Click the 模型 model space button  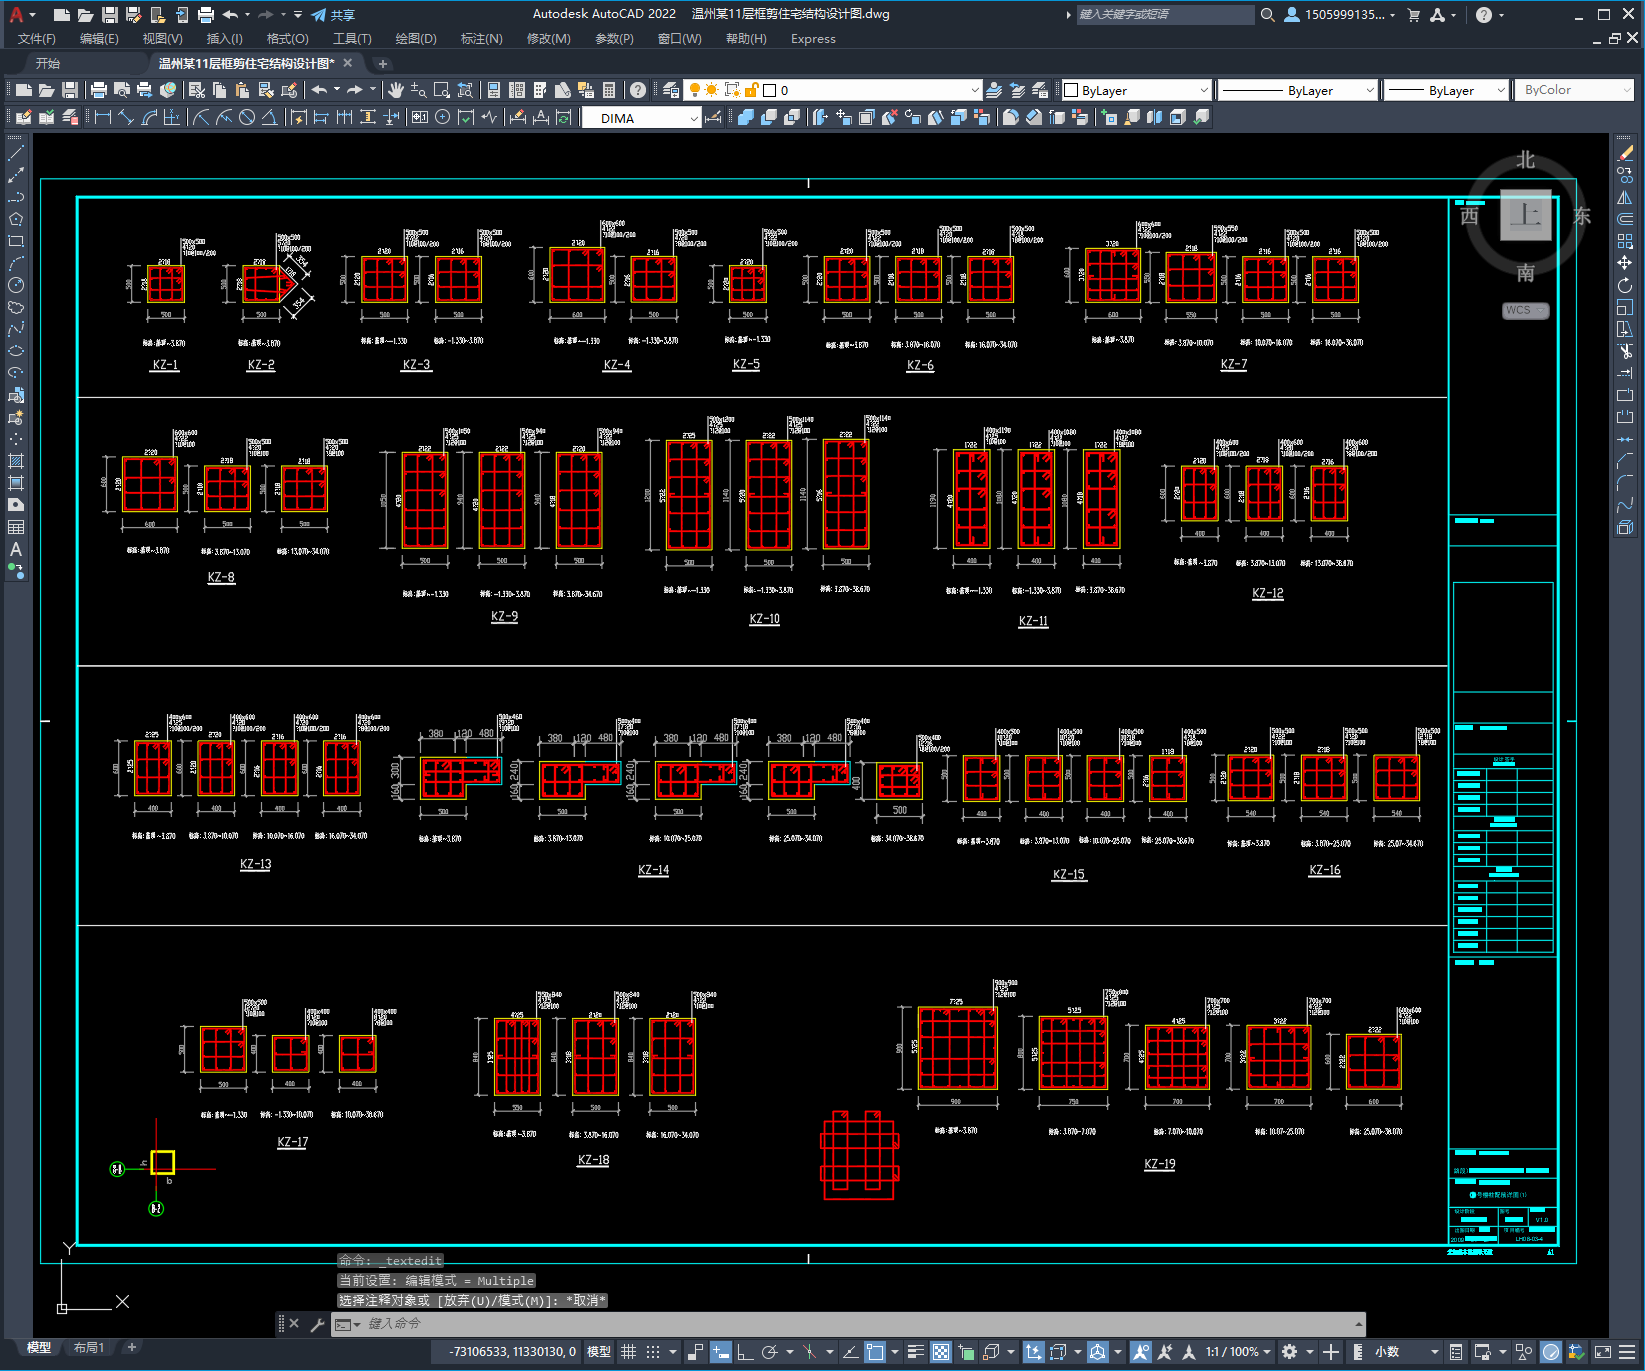pos(598,1352)
